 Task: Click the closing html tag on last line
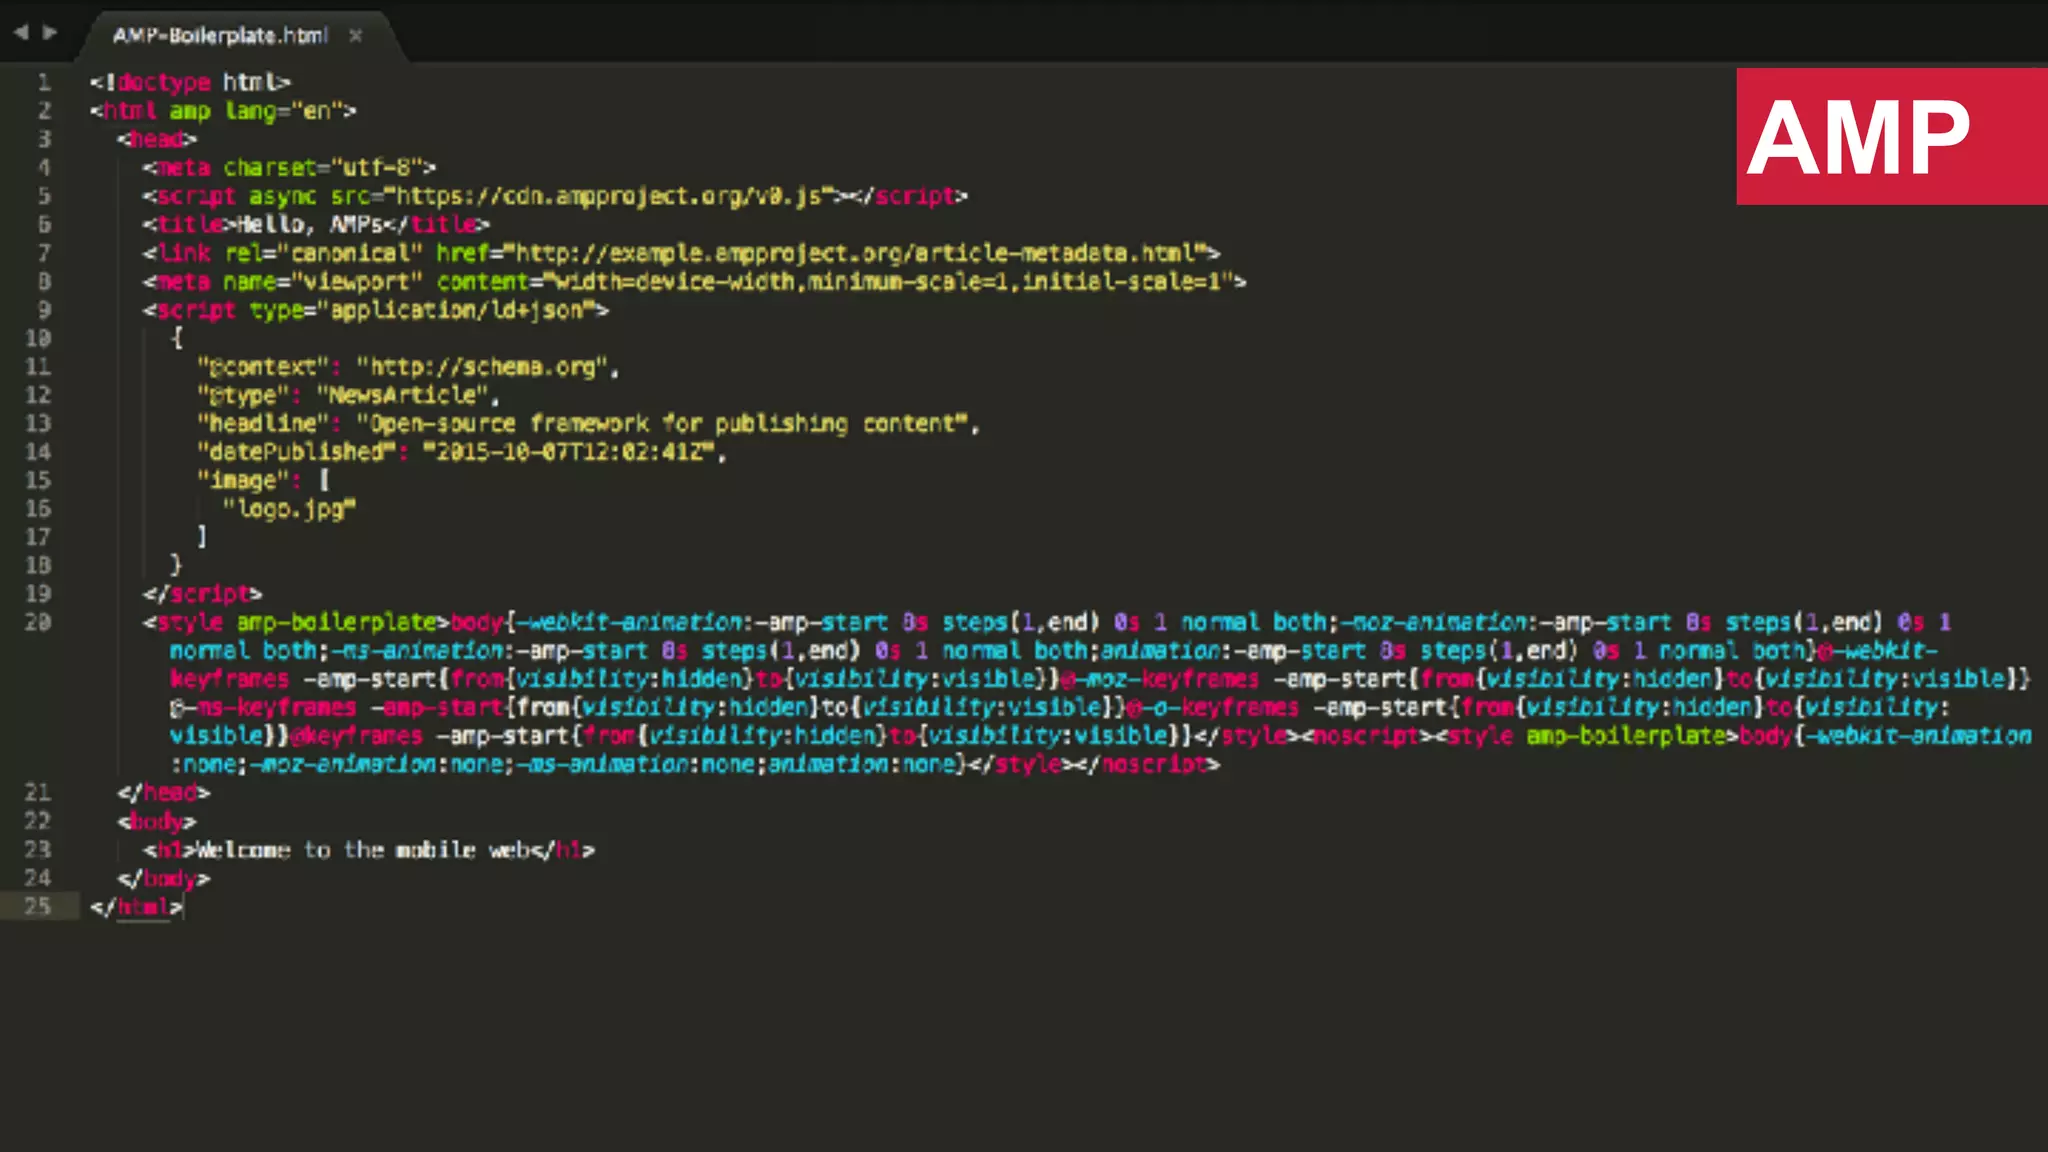[x=138, y=907]
